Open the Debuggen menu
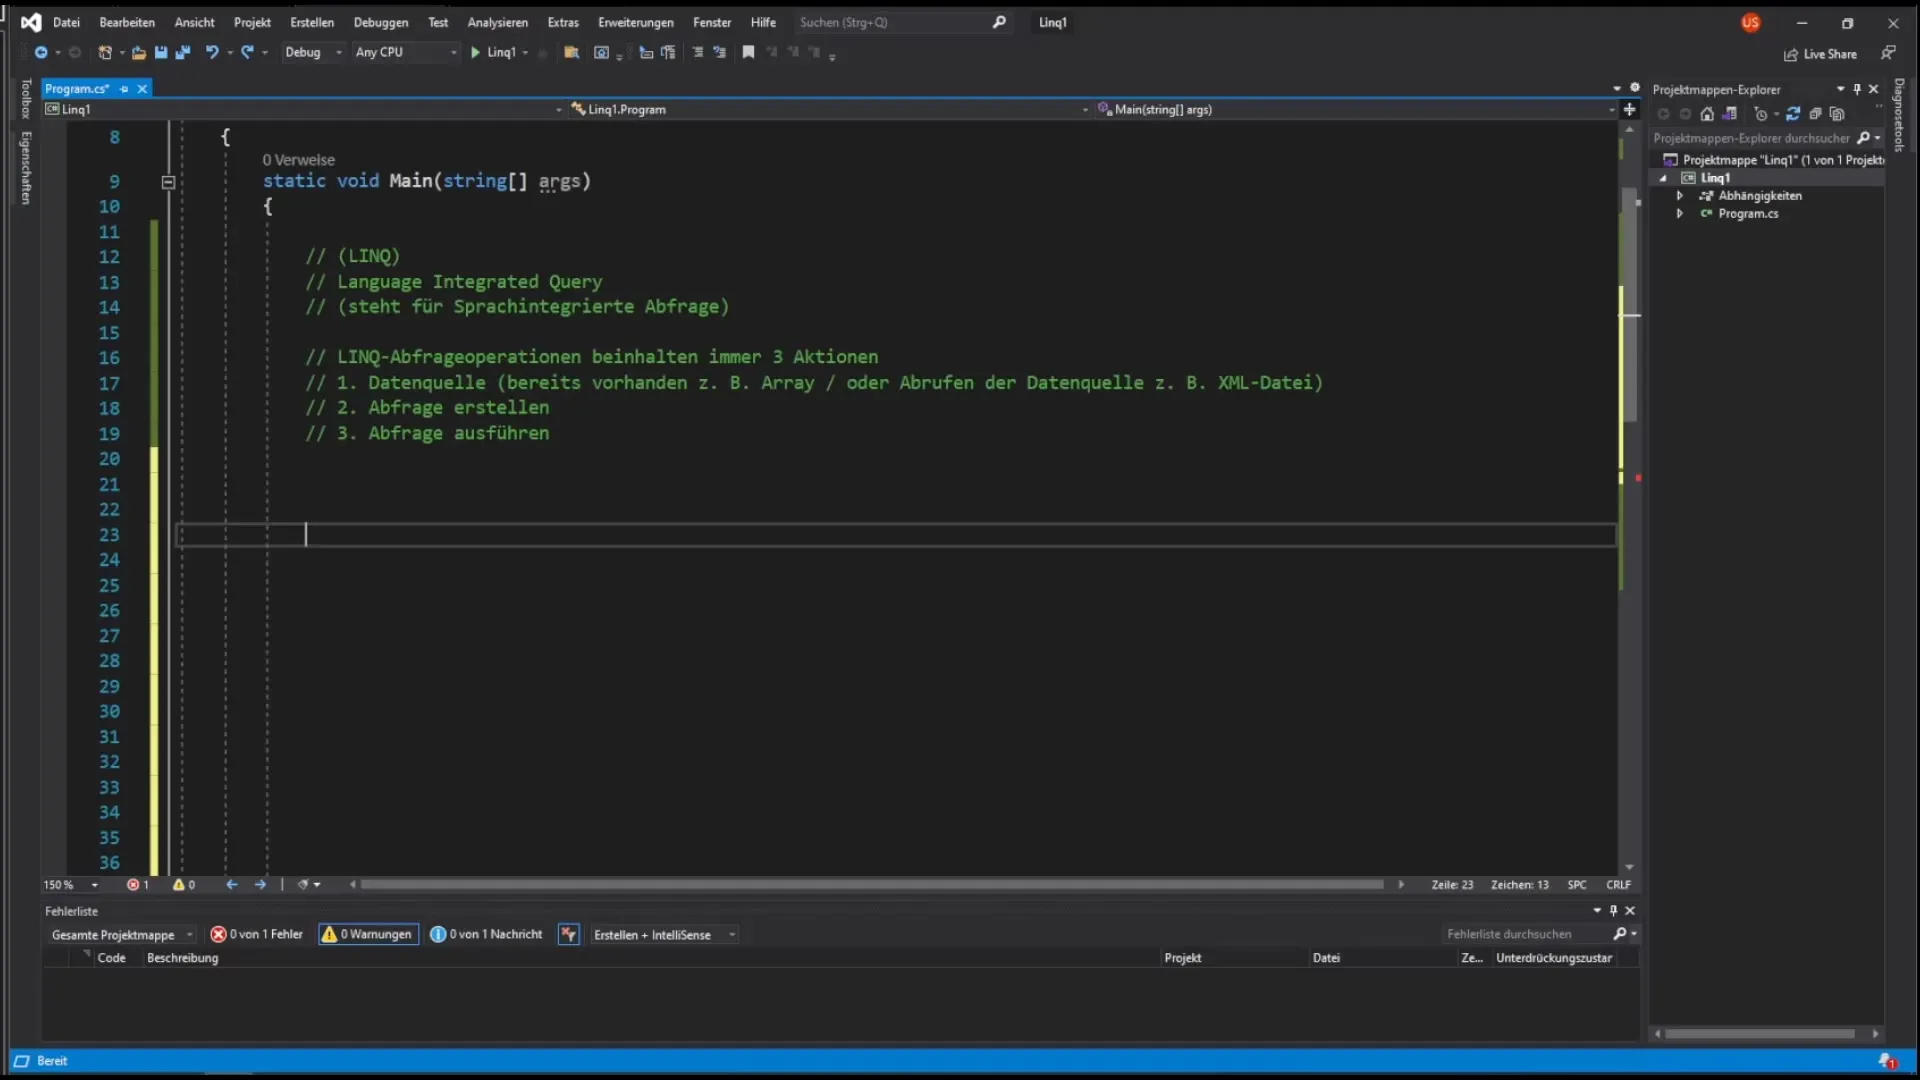The image size is (1920, 1080). click(380, 22)
